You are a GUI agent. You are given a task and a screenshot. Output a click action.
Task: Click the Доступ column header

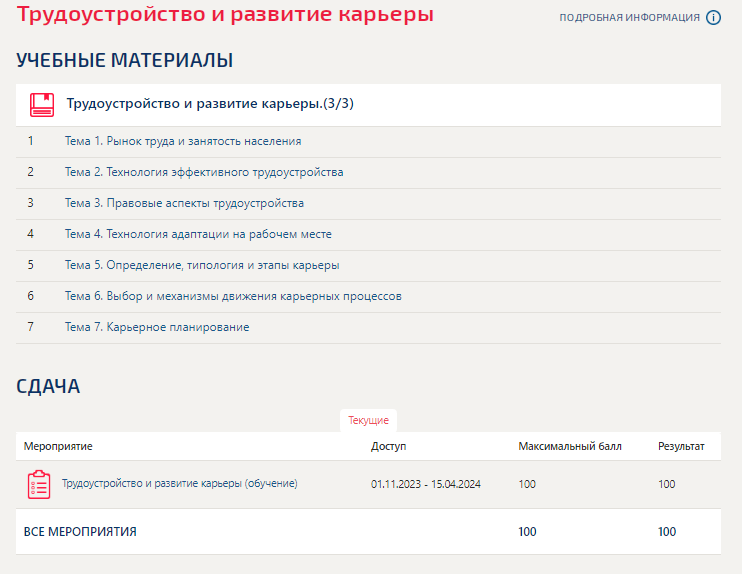(389, 446)
